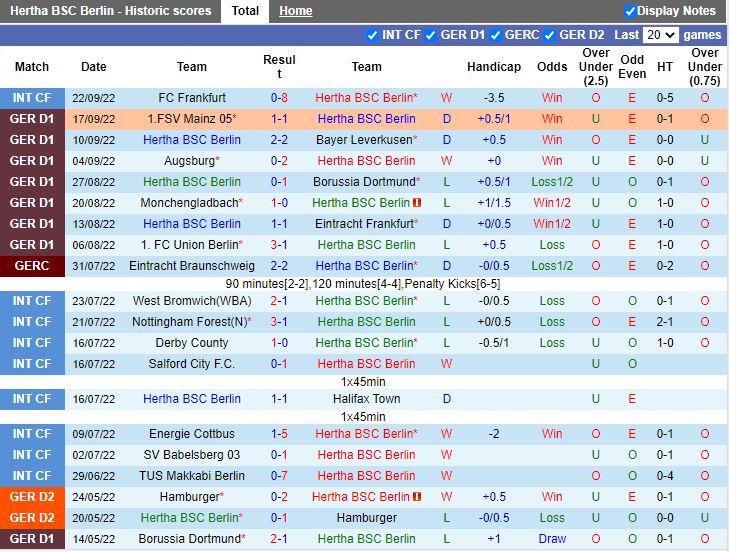Switch to the Home tab
729x552 pixels.
[296, 11]
